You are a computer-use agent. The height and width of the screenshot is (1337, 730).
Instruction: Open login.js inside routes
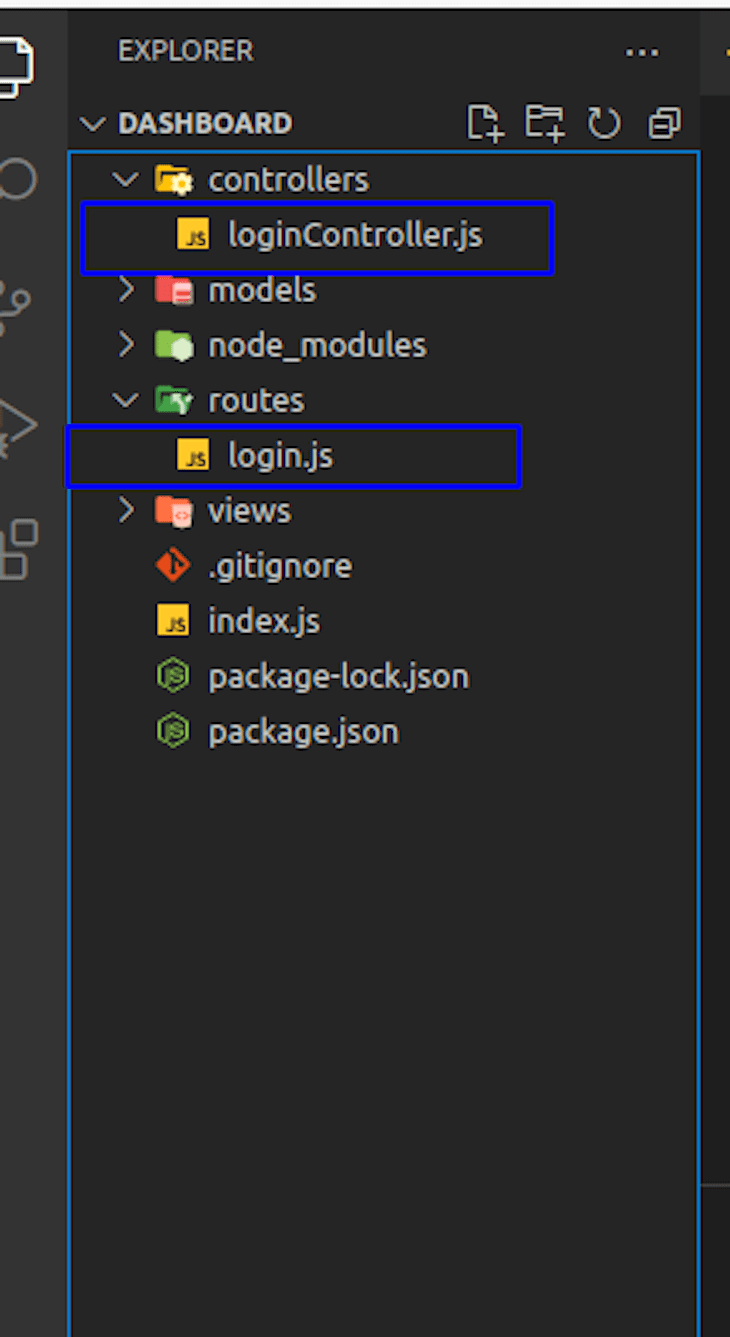click(280, 455)
